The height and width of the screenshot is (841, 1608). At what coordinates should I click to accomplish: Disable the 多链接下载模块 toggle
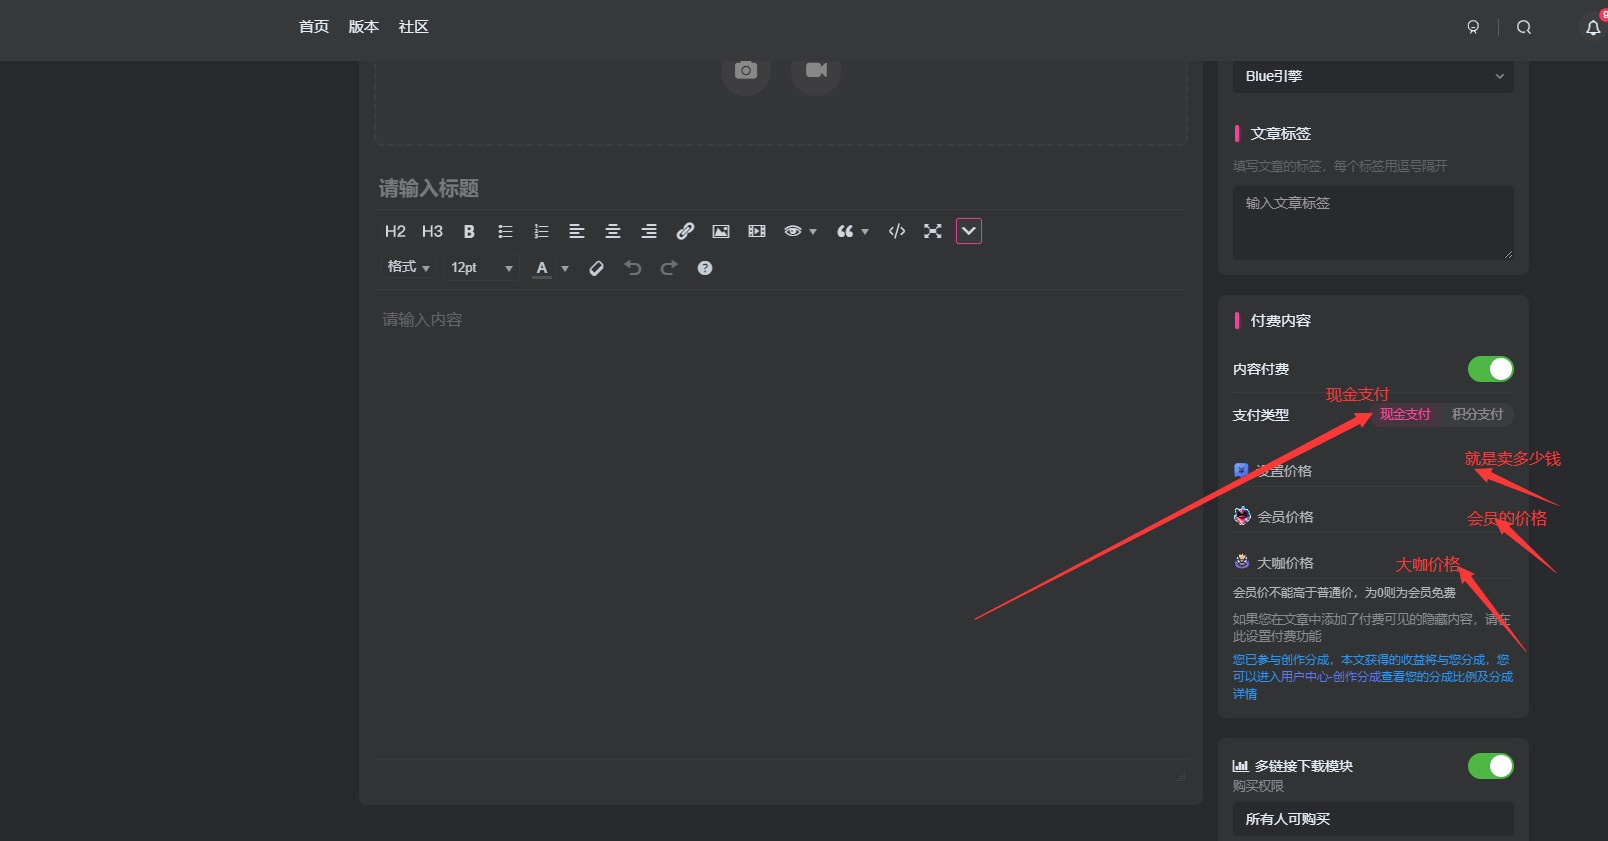click(1490, 766)
